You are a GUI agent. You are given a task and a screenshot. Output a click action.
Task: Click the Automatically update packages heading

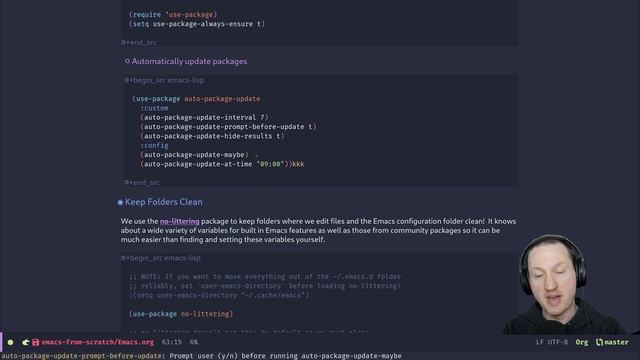189,61
